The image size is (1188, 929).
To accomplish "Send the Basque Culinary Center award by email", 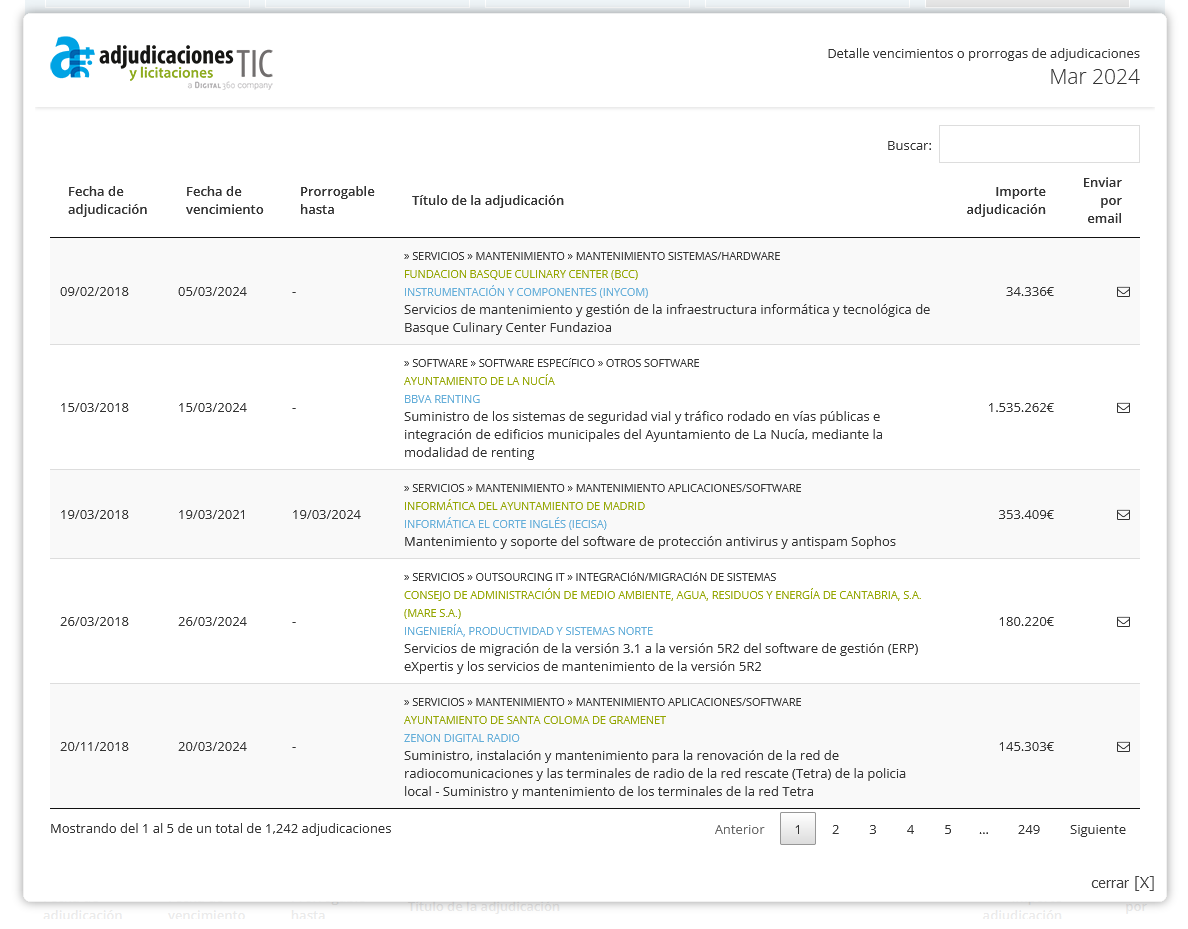I will [x=1123, y=292].
